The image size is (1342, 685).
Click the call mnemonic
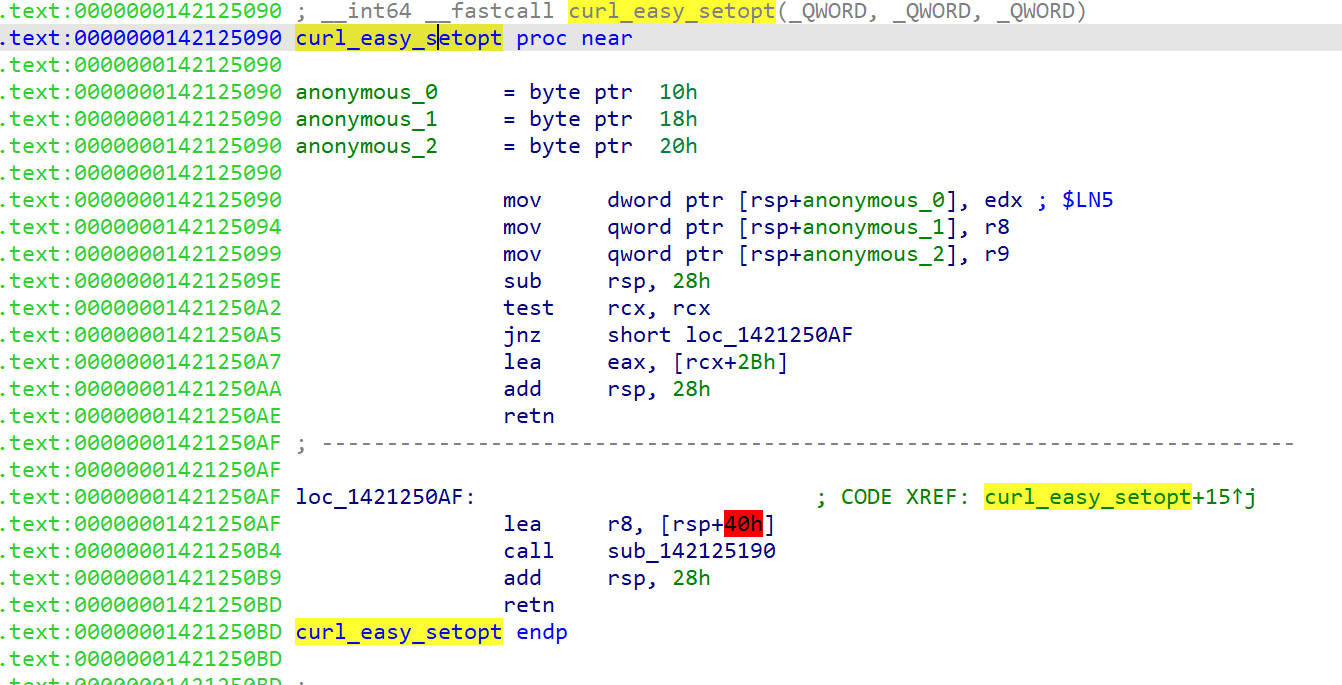(529, 551)
